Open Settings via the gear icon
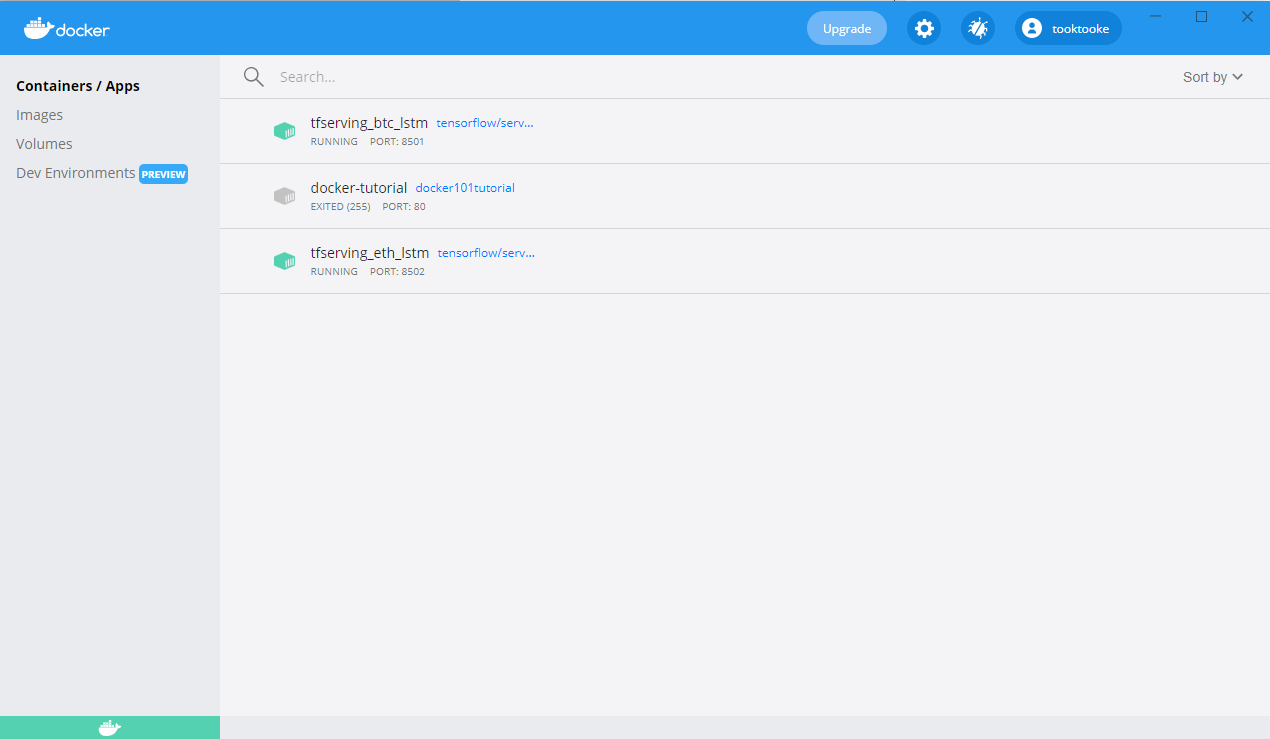This screenshot has height=739, width=1270. point(925,28)
